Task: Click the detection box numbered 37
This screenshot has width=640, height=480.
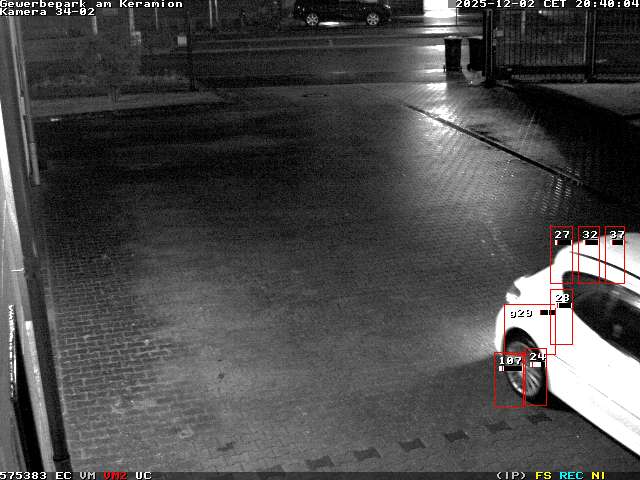Action: point(614,256)
